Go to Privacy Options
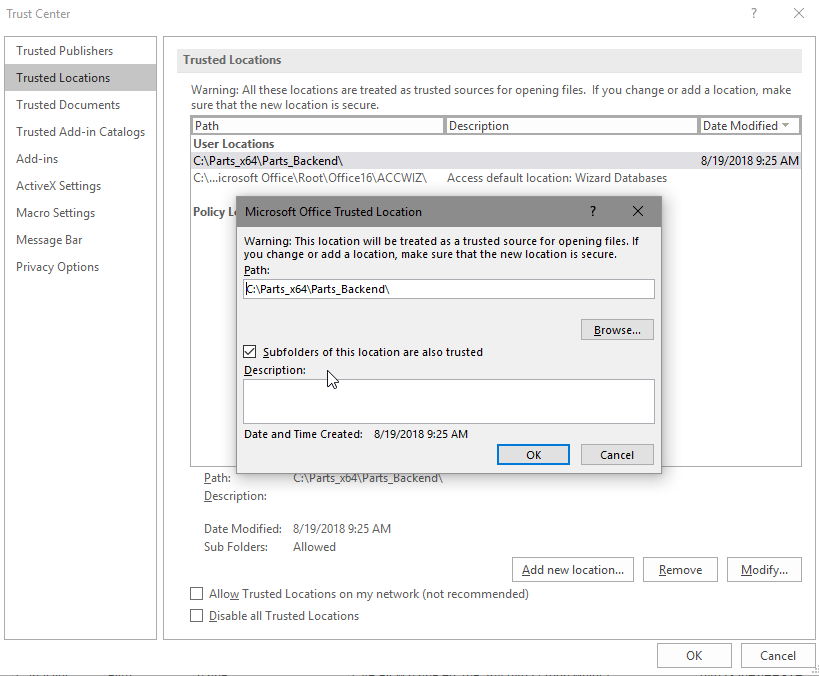Screen dimensions: 819x676 [56, 266]
